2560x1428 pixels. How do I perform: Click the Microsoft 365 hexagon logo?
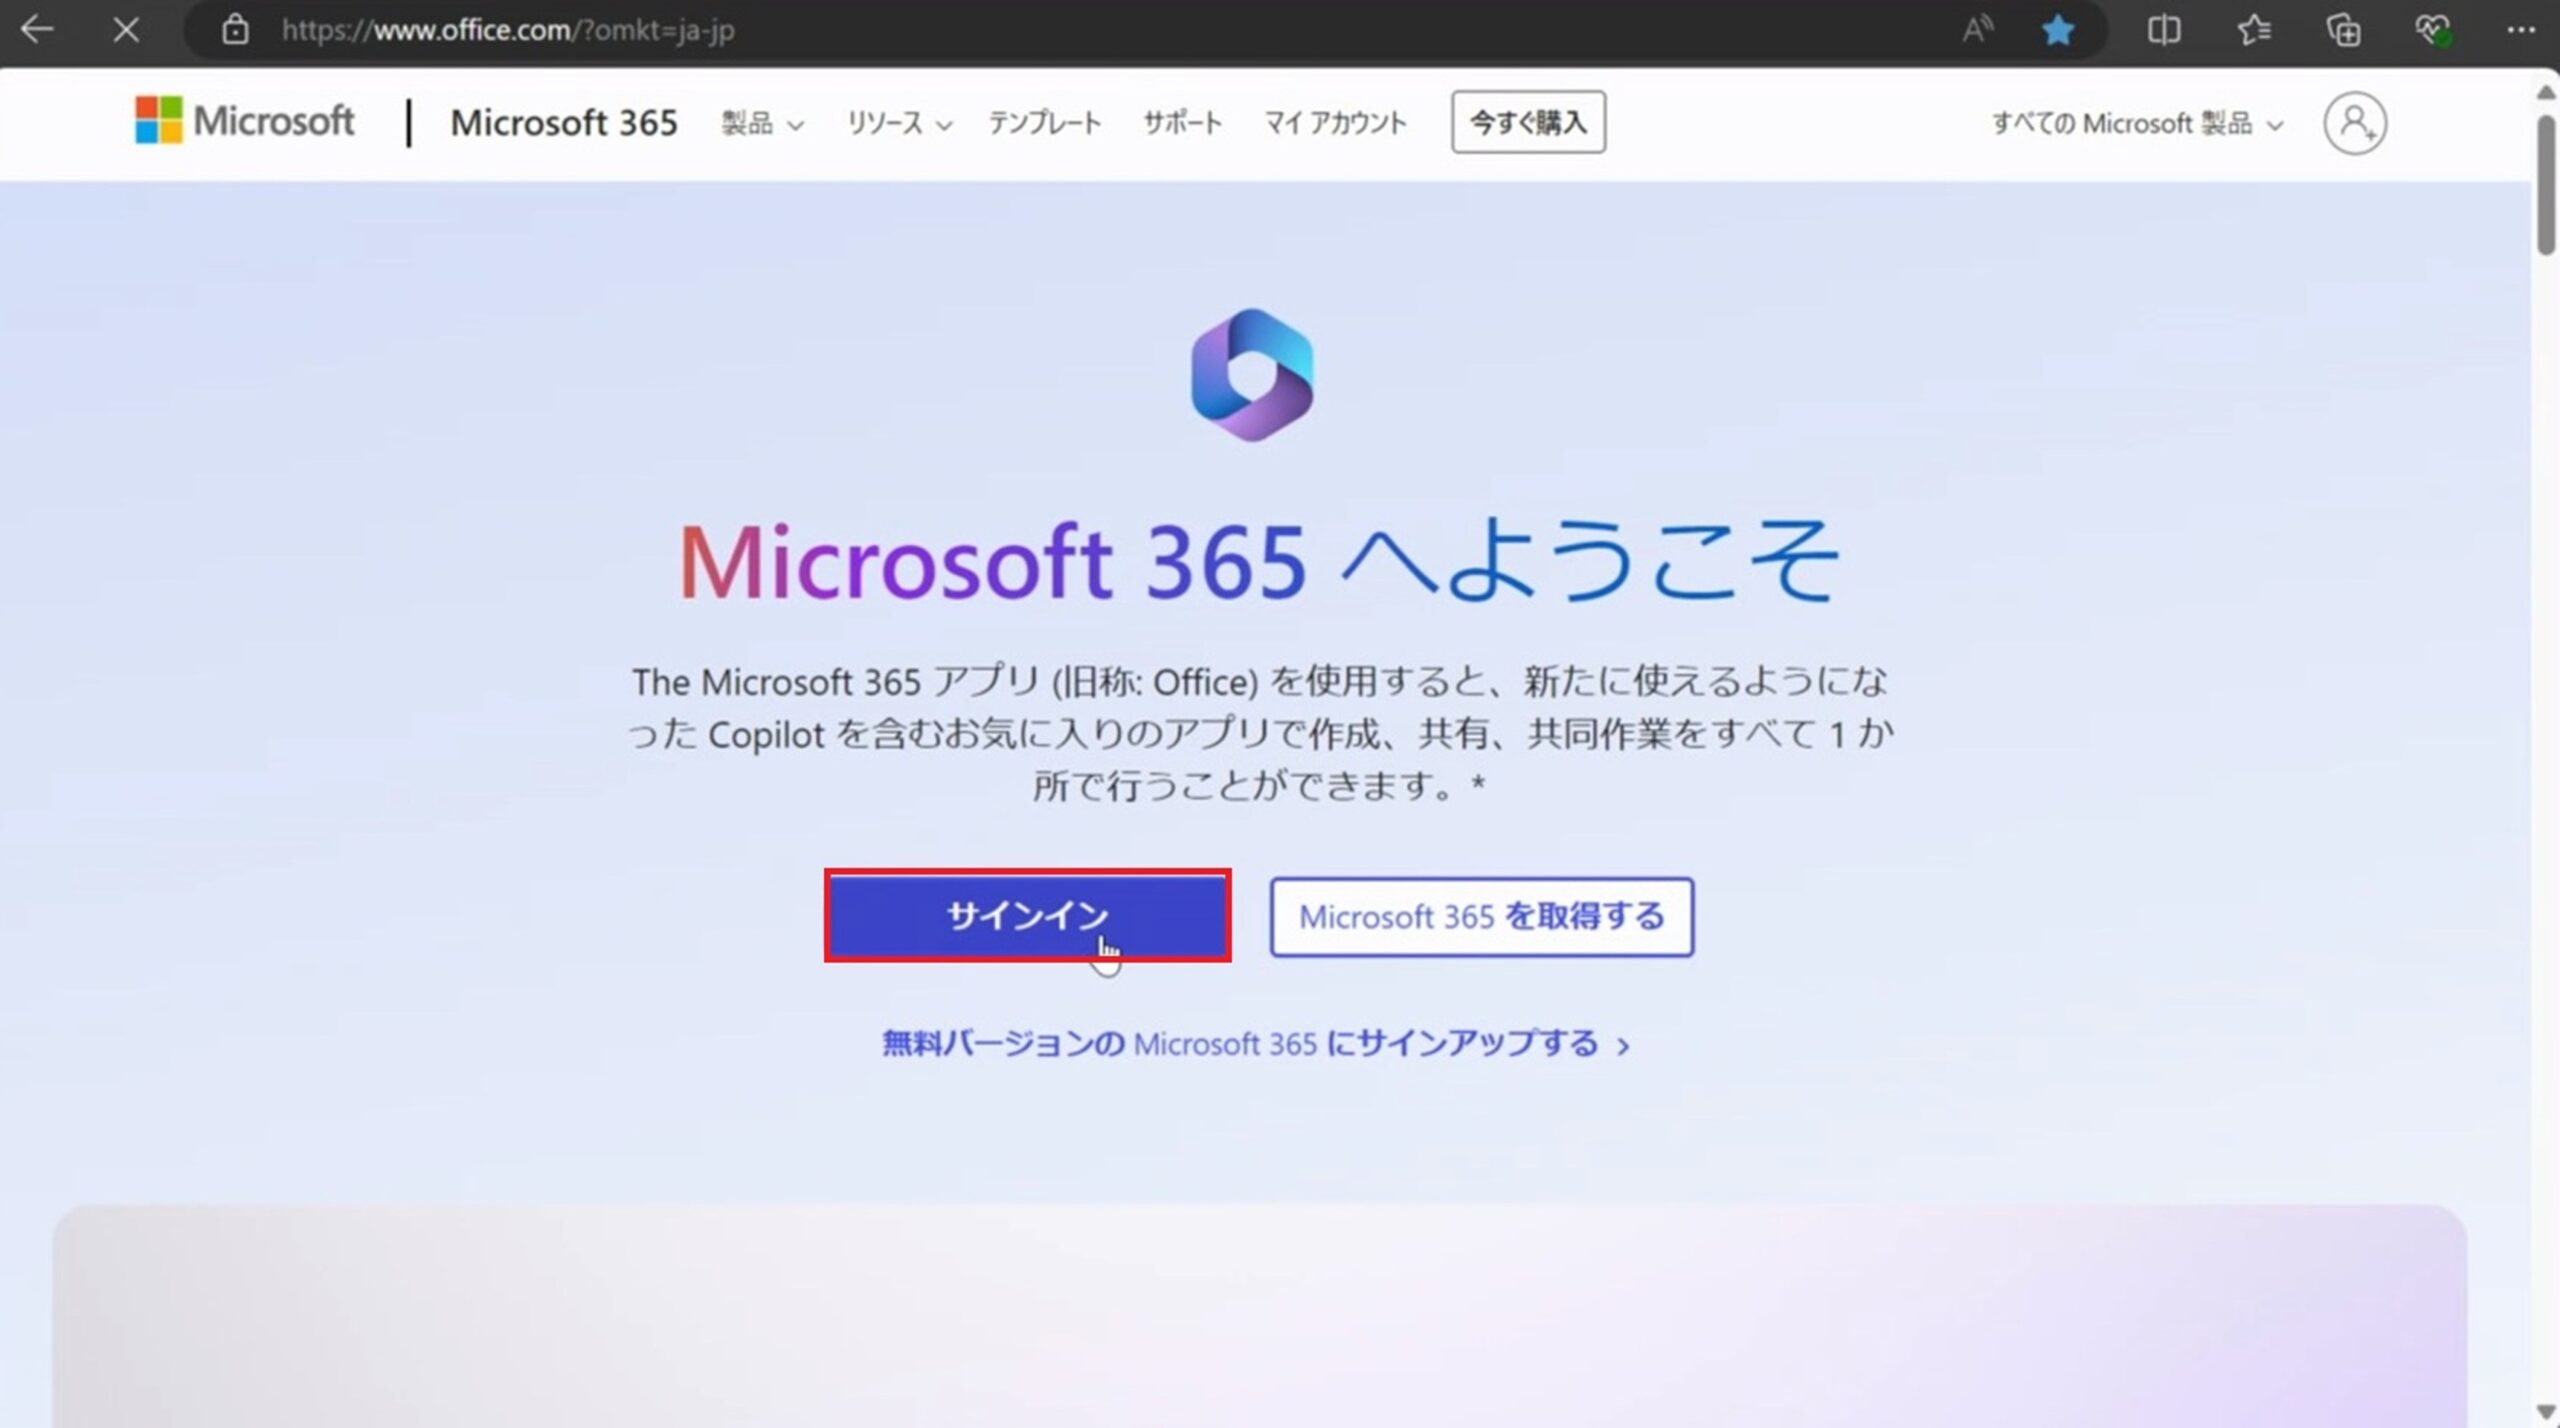point(1252,375)
